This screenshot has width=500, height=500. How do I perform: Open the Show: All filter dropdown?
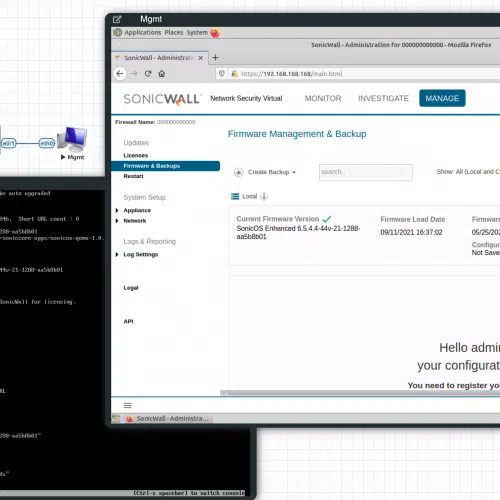pyautogui.click(x=468, y=172)
